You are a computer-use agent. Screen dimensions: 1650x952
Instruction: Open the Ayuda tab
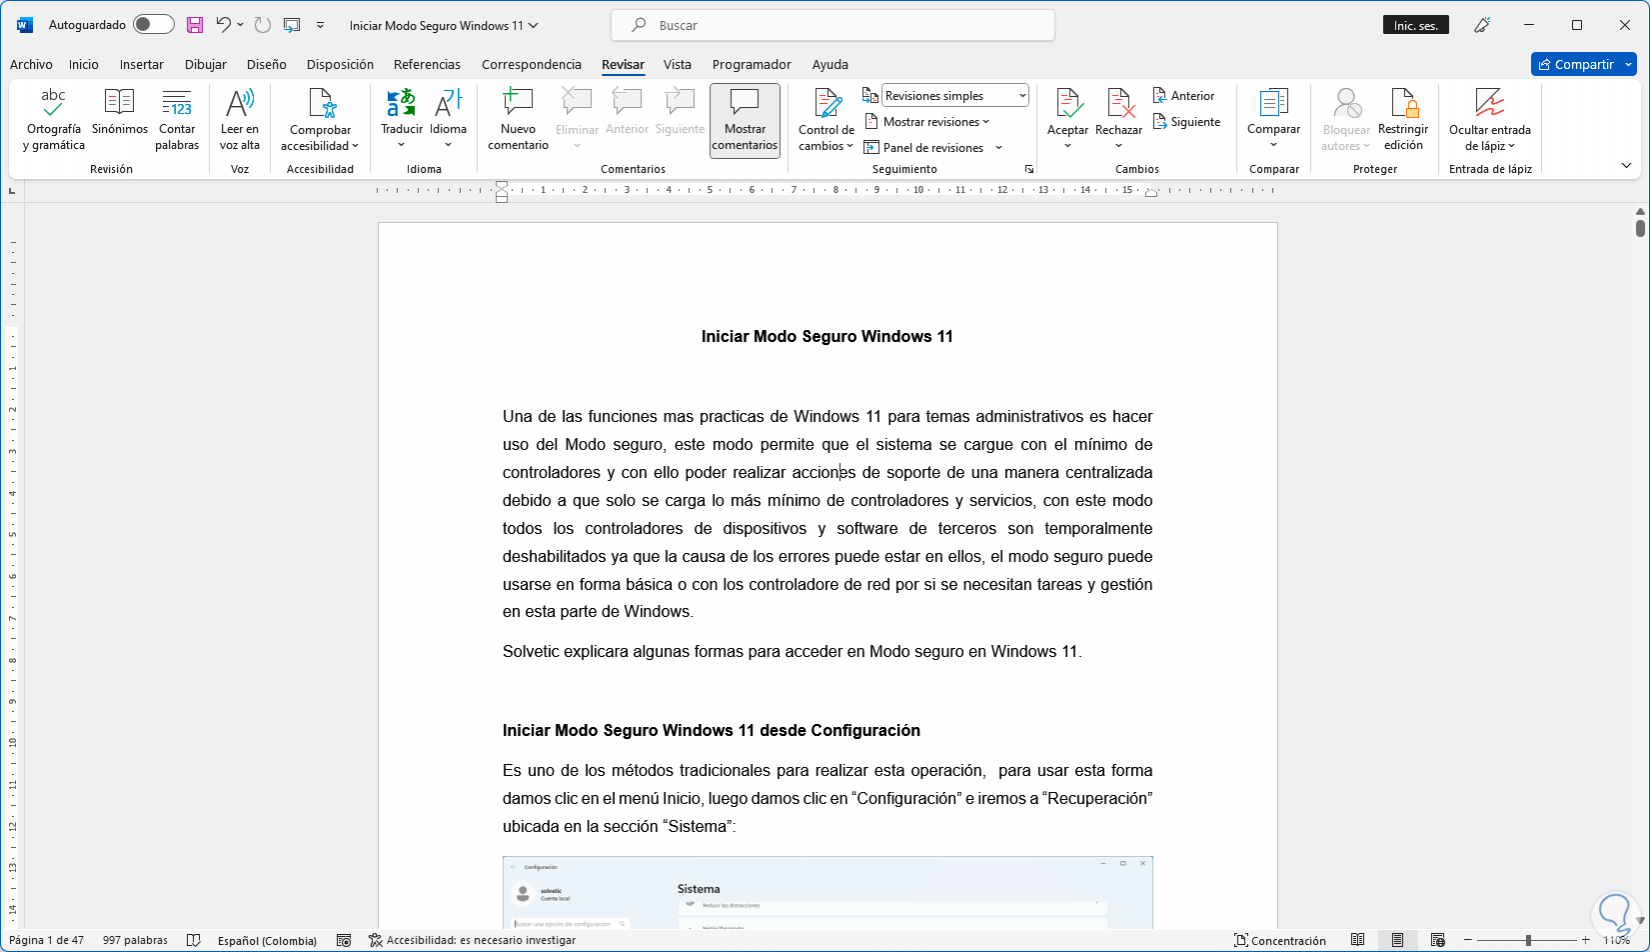(830, 64)
